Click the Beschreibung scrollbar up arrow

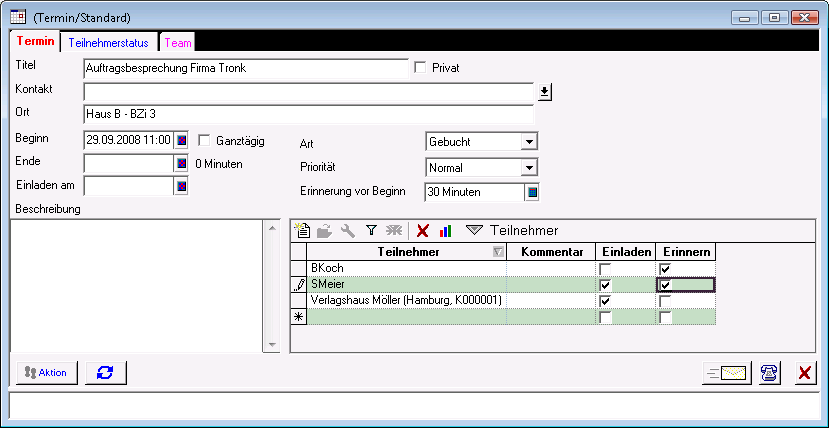272,228
